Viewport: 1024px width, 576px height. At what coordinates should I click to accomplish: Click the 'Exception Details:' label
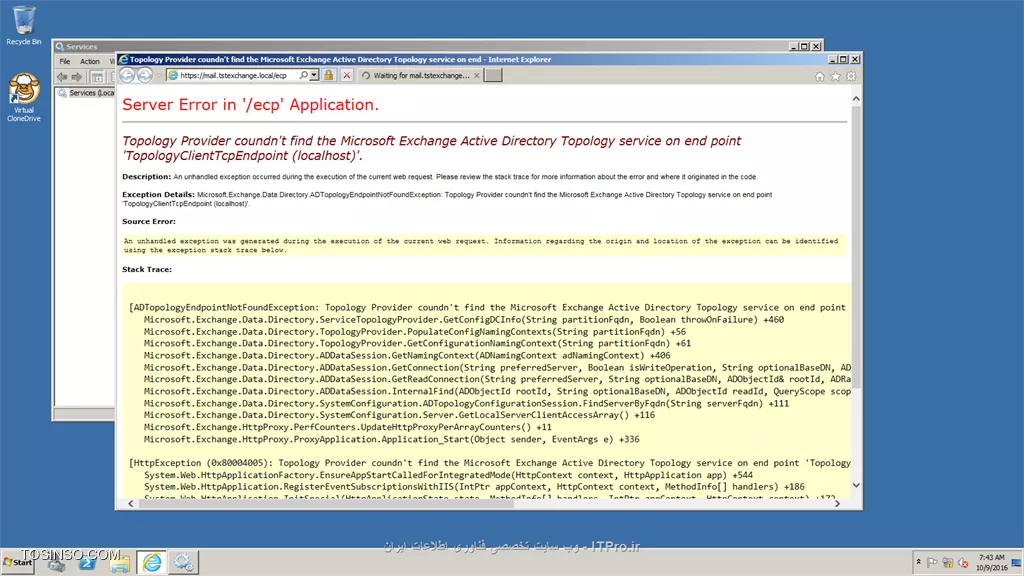click(158, 194)
